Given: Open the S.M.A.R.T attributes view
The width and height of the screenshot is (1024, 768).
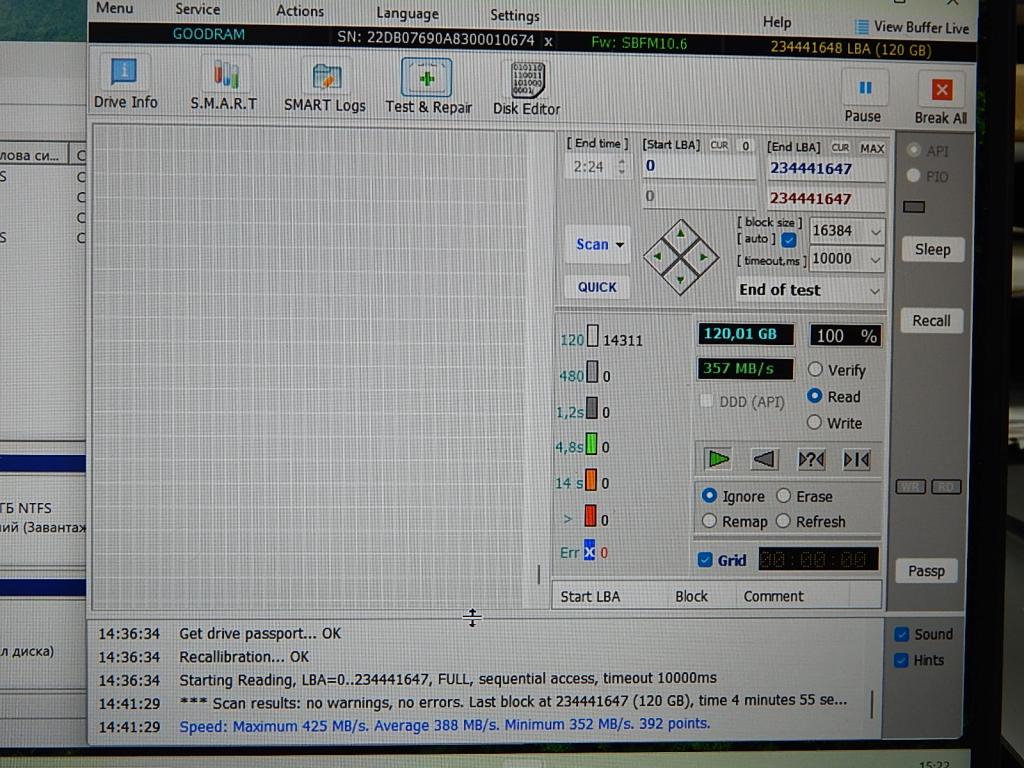Looking at the screenshot, I should [223, 84].
